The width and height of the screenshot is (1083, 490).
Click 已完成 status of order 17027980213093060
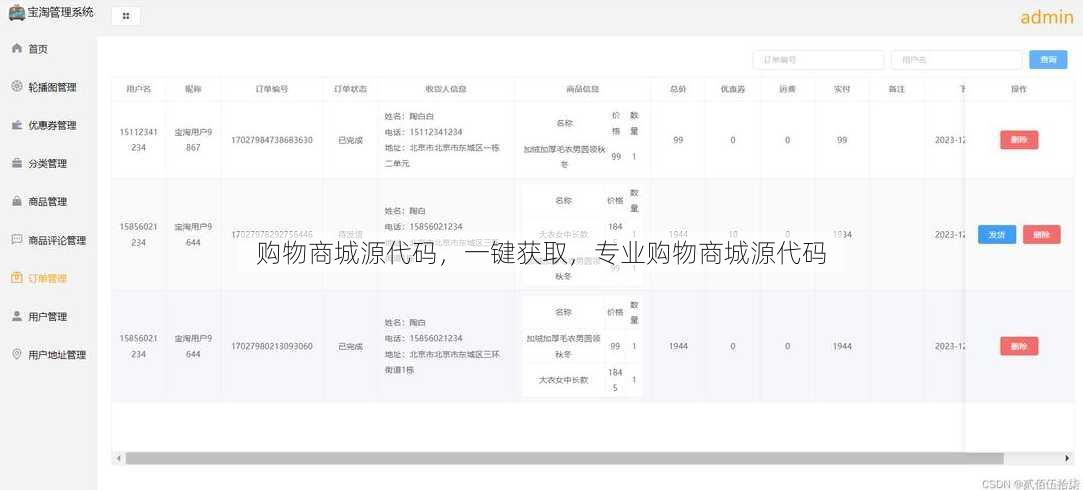350,346
